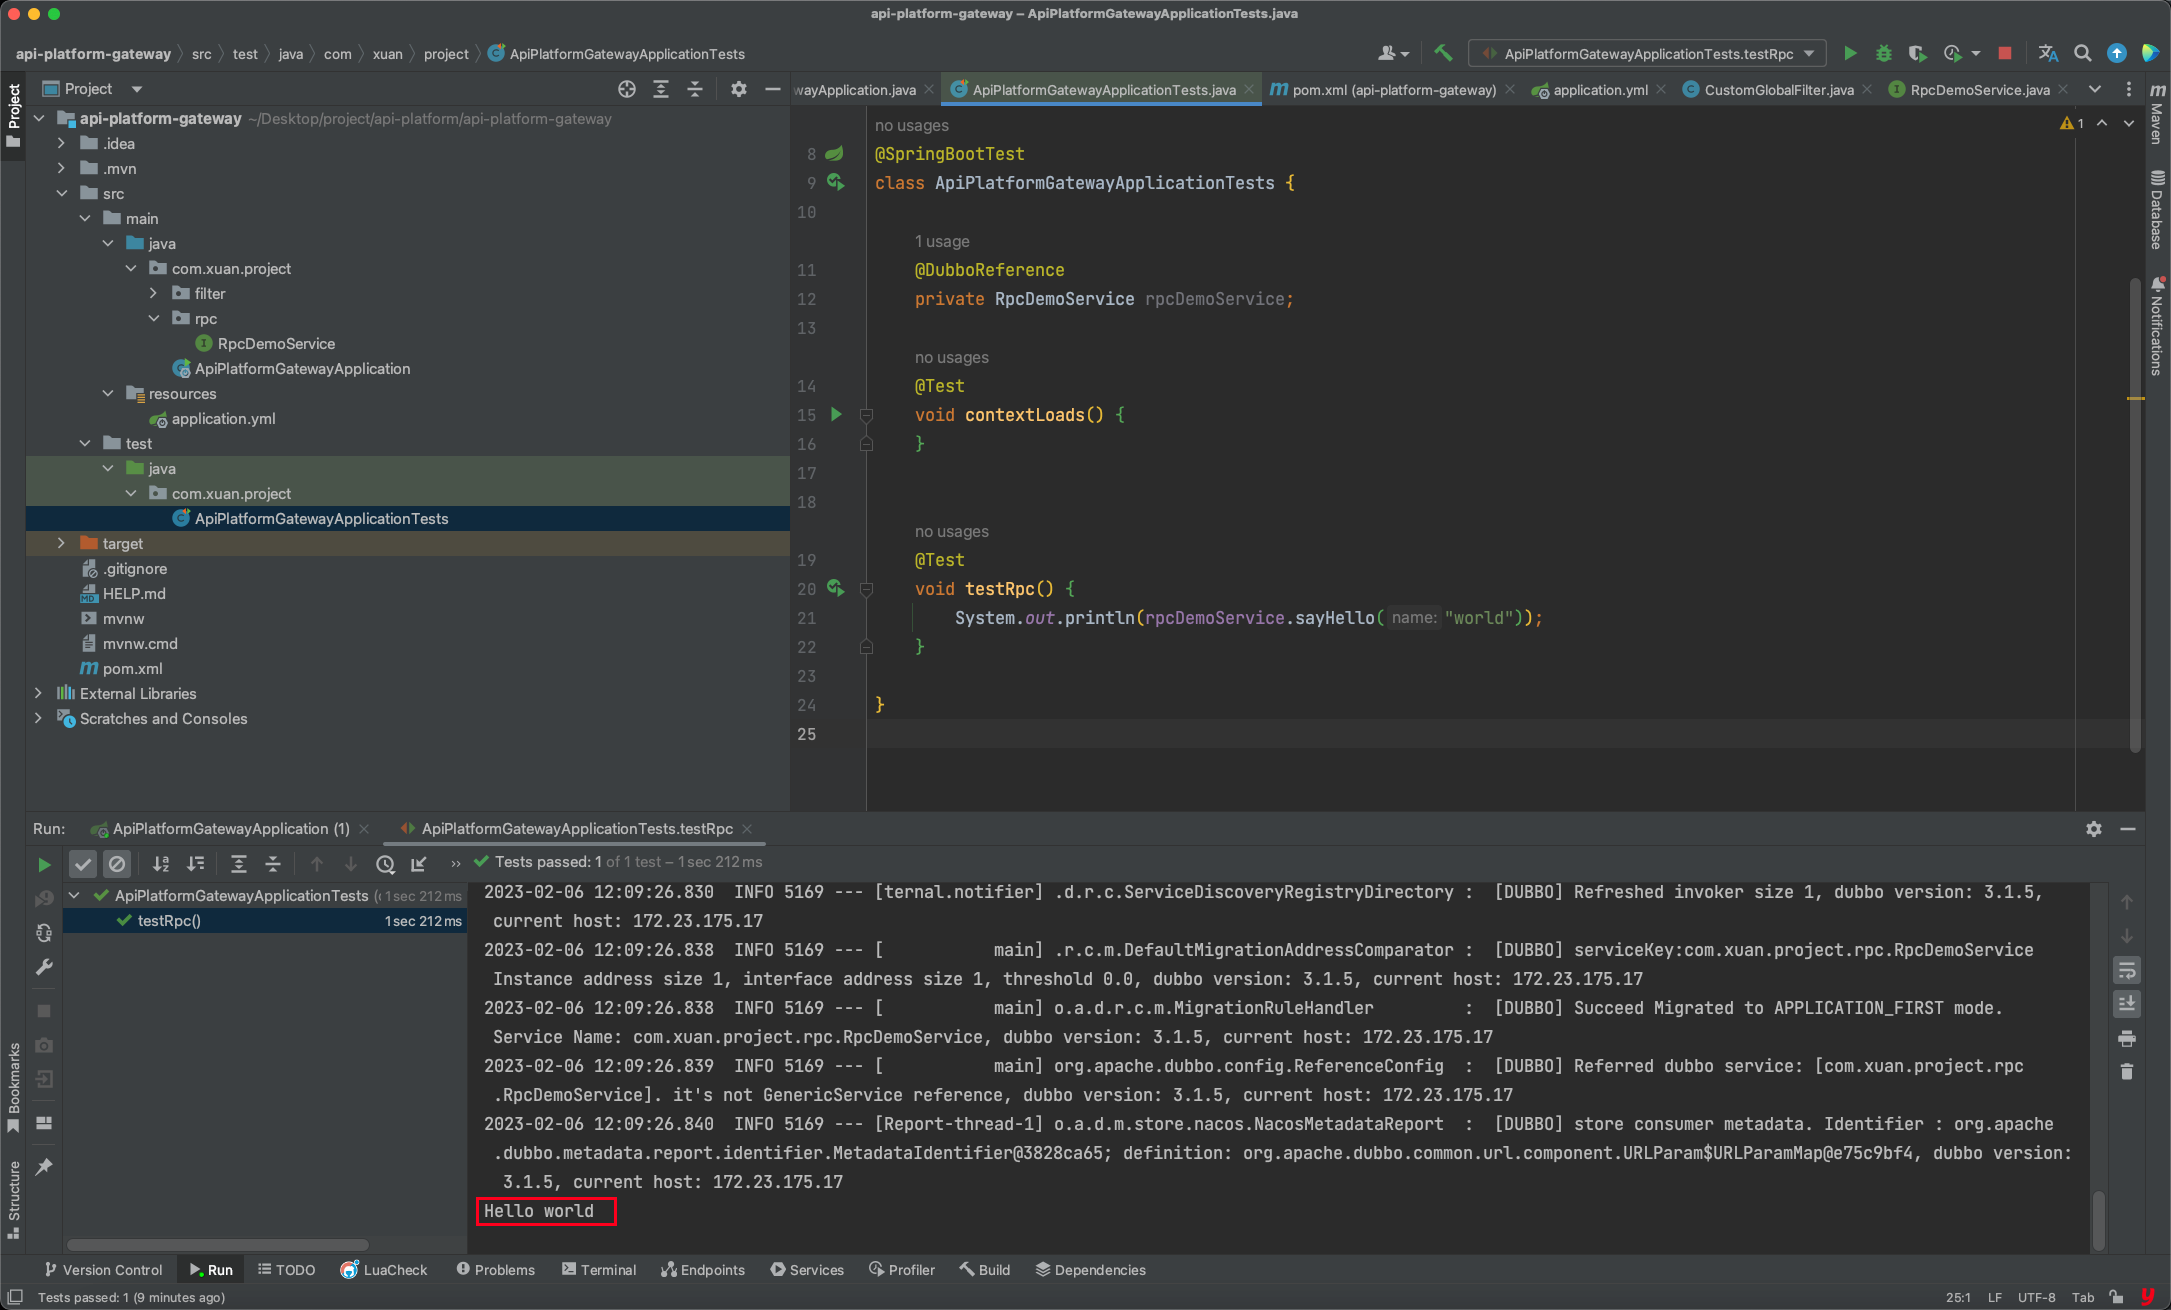Open the CustomGlobalFilter.java tab
The height and width of the screenshot is (1310, 2171).
[x=1778, y=90]
